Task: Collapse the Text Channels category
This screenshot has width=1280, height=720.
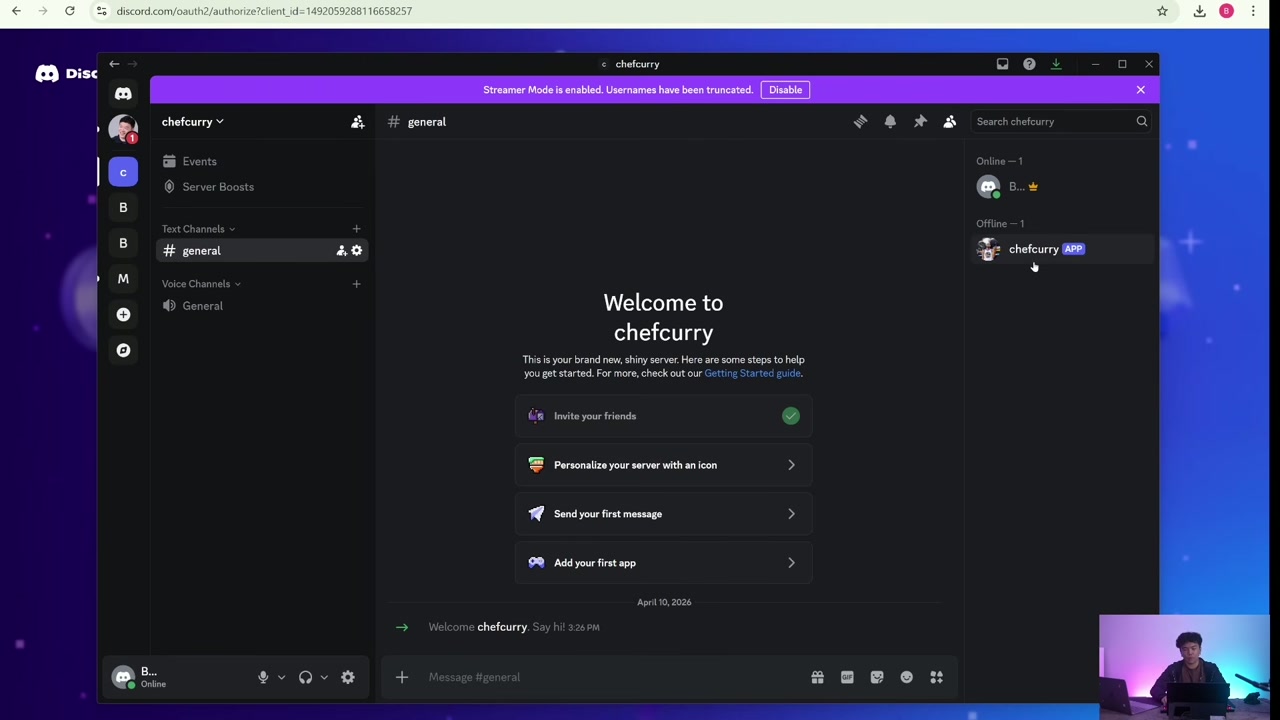Action: pos(199,229)
